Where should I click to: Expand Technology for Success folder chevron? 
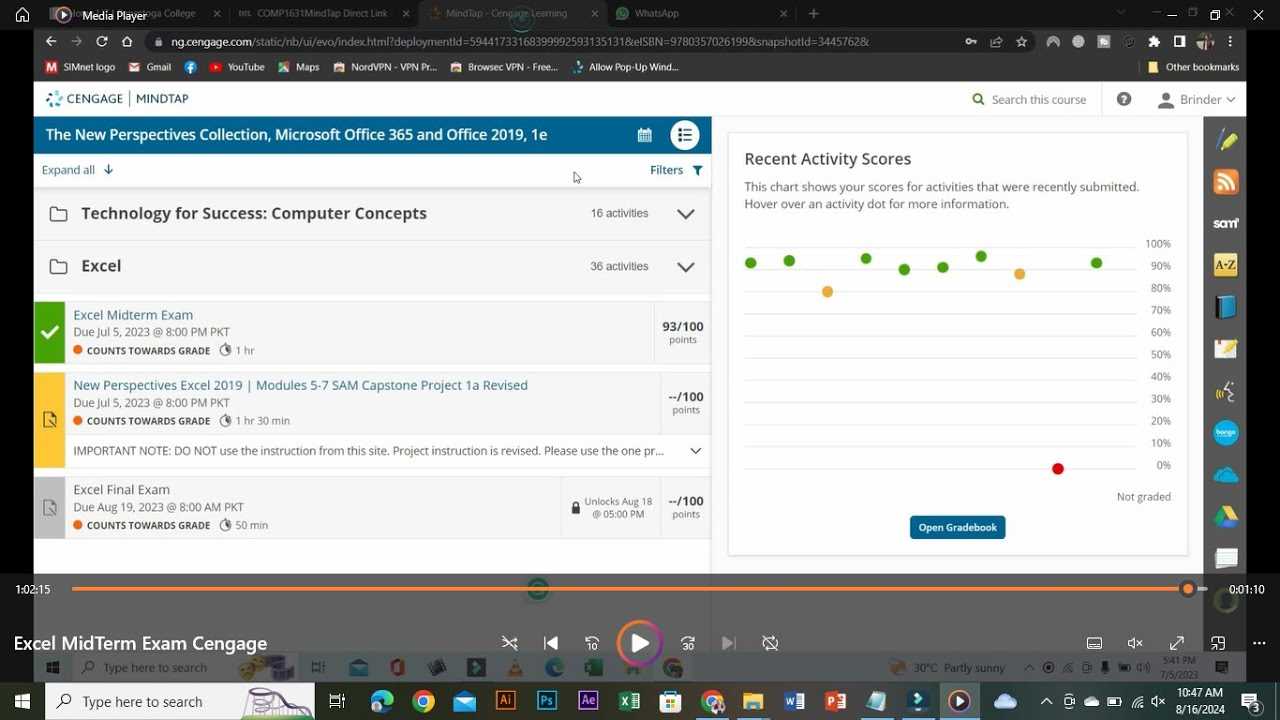click(685, 213)
